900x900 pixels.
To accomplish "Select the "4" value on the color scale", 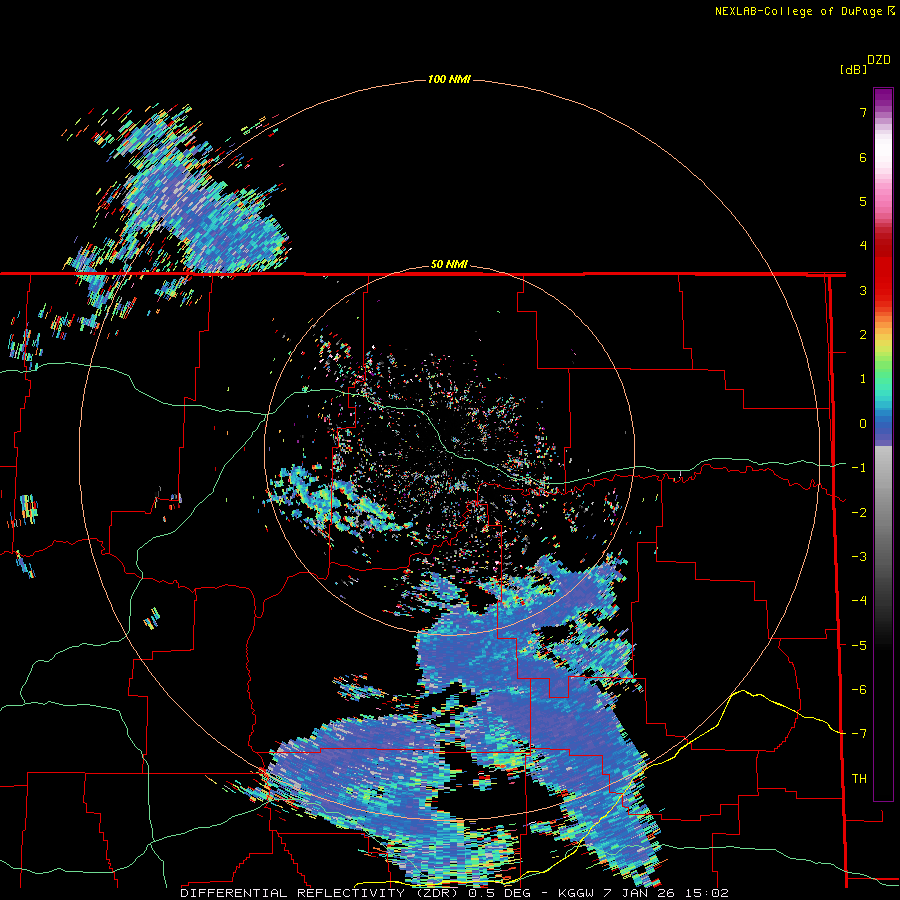I will click(x=863, y=246).
